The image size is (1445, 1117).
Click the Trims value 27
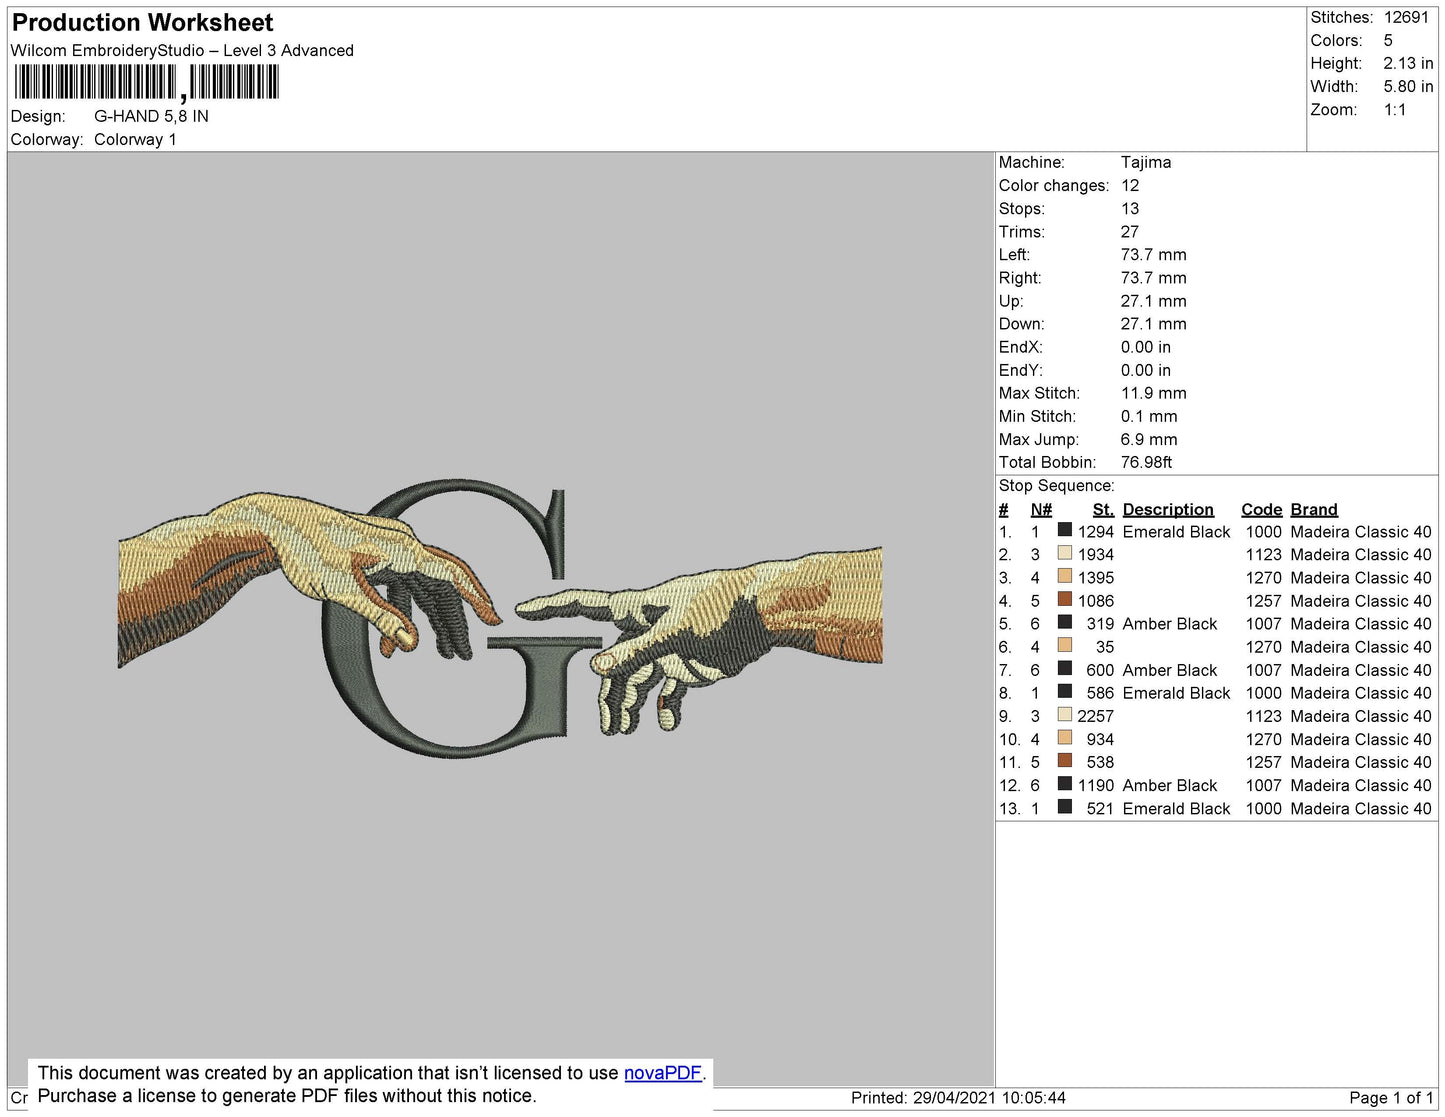1130,231
